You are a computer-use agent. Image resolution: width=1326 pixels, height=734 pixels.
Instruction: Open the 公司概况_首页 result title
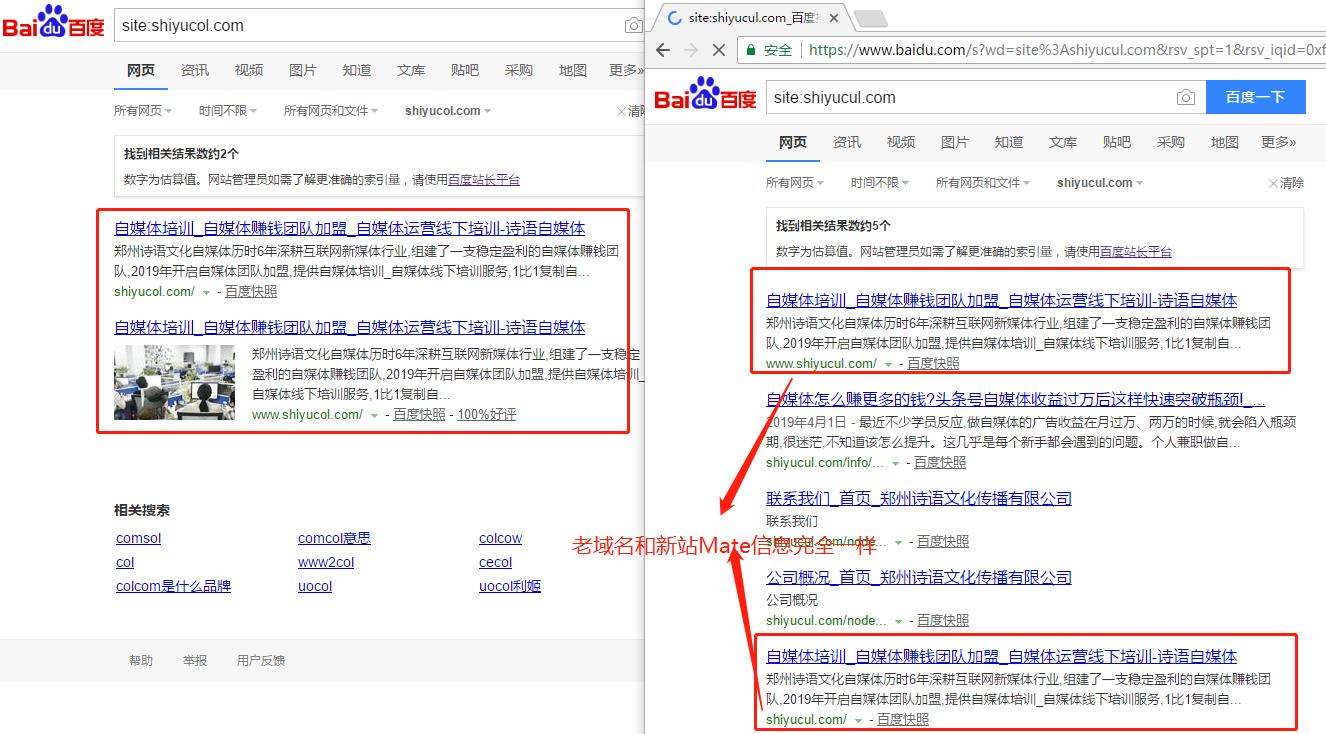coord(919,577)
